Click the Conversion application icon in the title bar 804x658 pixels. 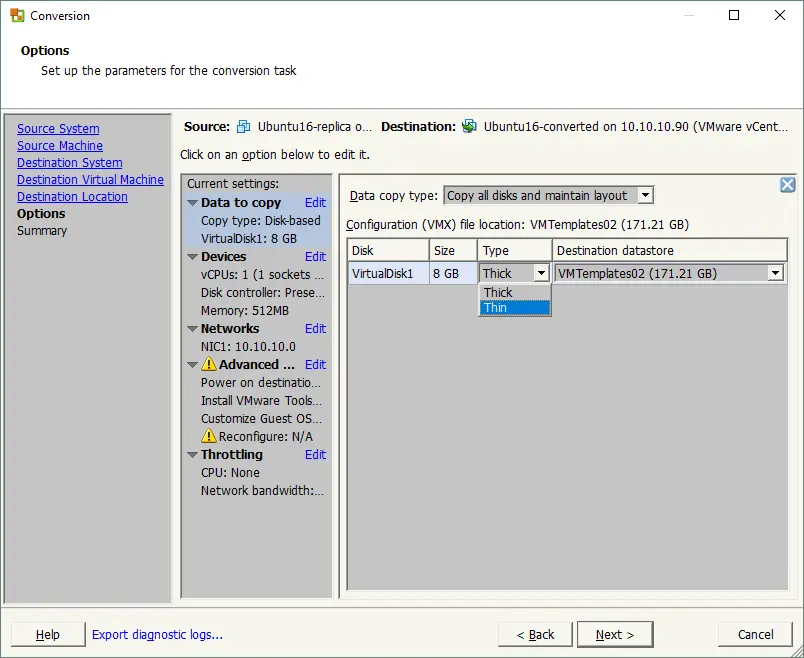coord(14,15)
